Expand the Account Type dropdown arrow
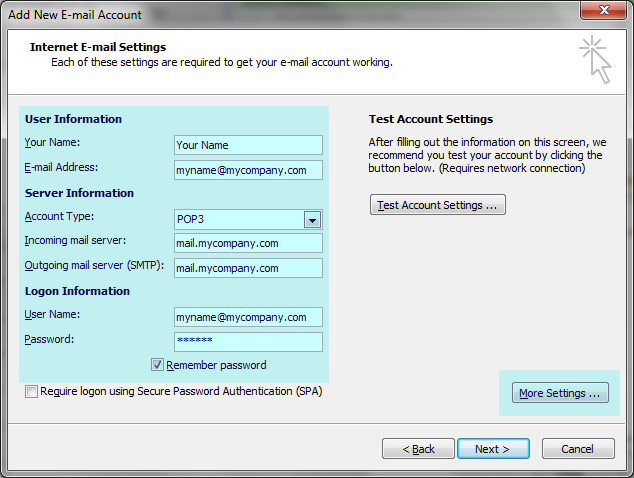 [x=311, y=220]
